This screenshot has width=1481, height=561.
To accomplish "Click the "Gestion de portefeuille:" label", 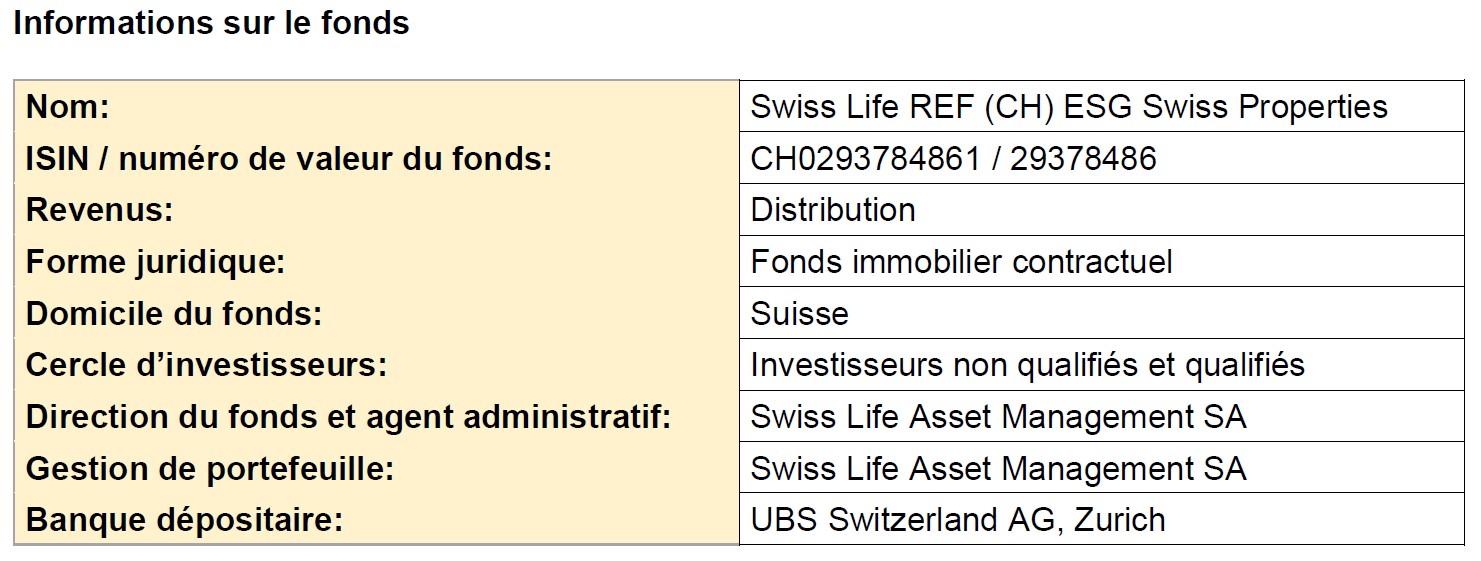I will (210, 469).
